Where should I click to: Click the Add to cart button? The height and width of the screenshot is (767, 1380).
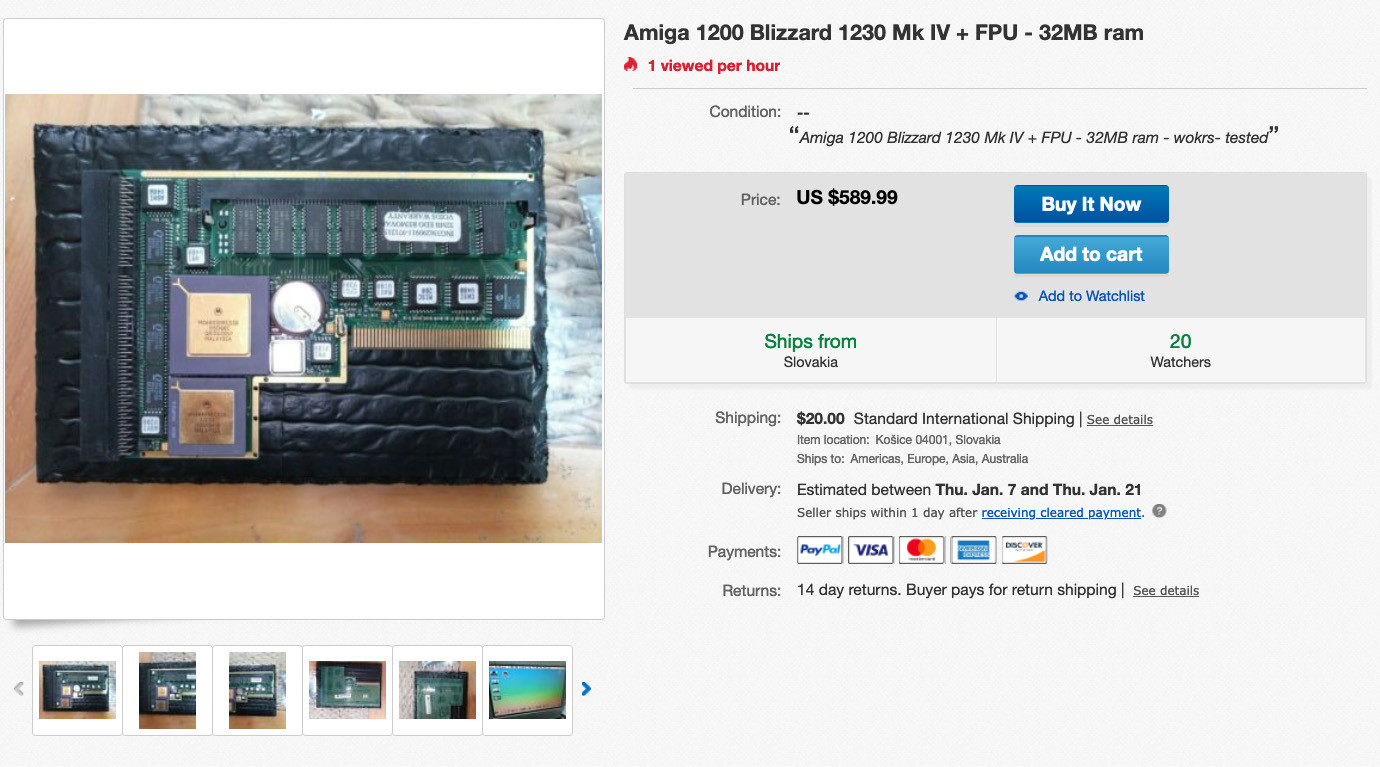tap(1091, 254)
